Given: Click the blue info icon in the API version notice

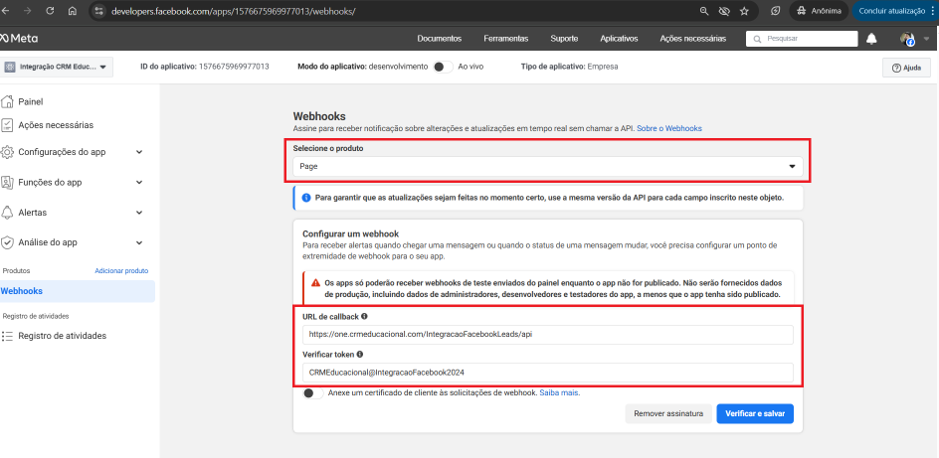Looking at the screenshot, I should click(x=307, y=197).
